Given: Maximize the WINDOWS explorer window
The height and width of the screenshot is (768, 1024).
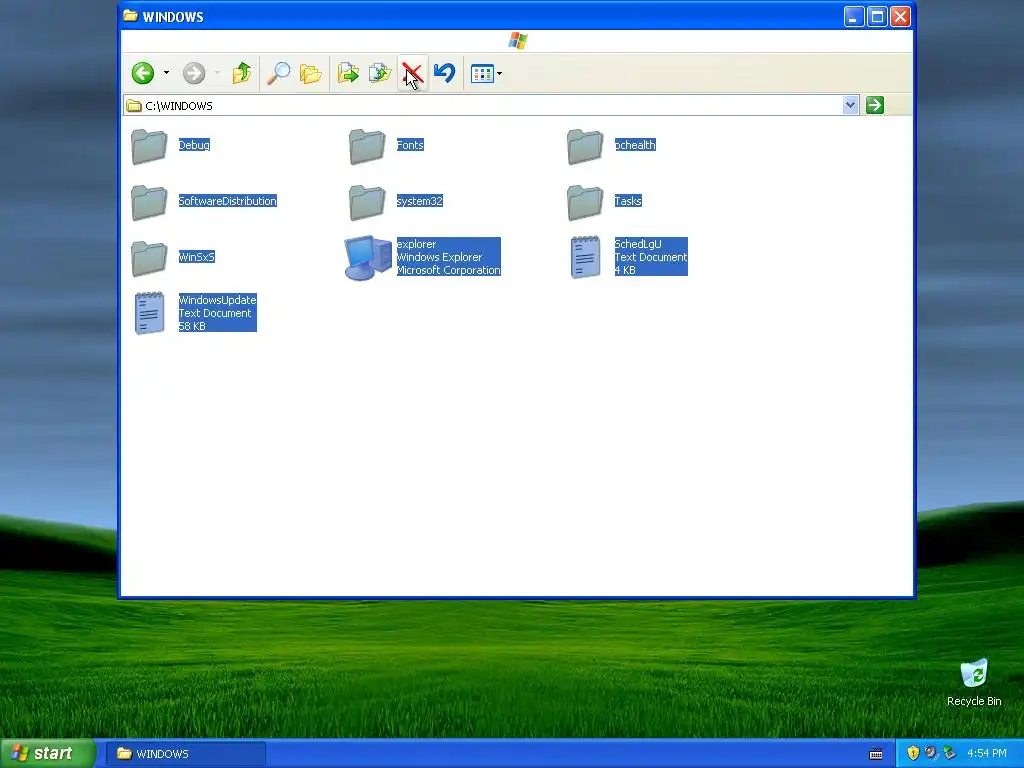Looking at the screenshot, I should point(877,16).
